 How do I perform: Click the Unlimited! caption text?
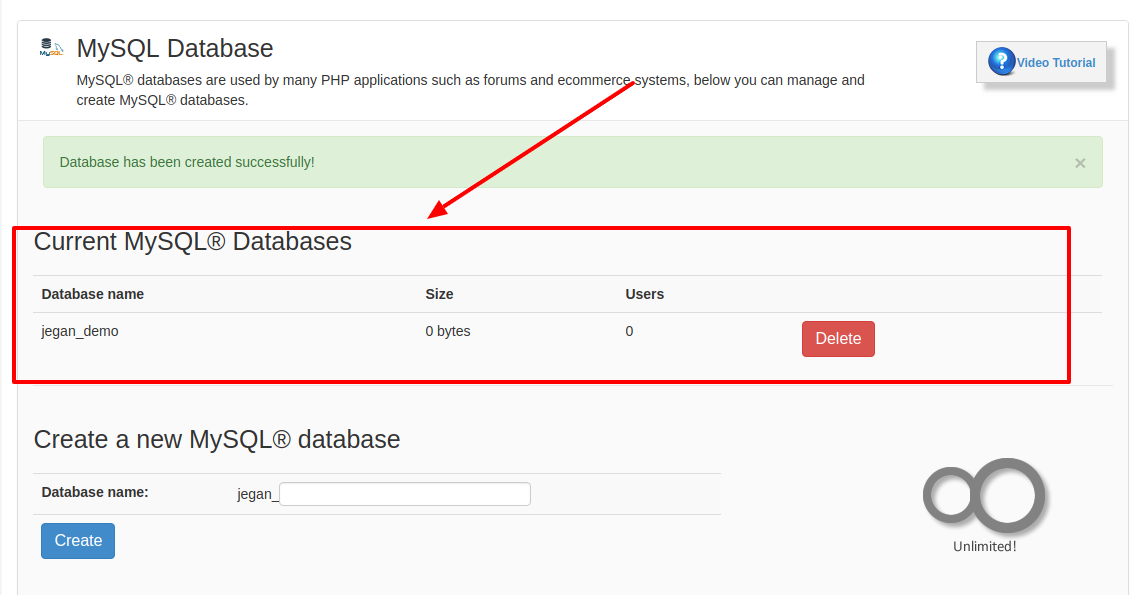point(985,546)
